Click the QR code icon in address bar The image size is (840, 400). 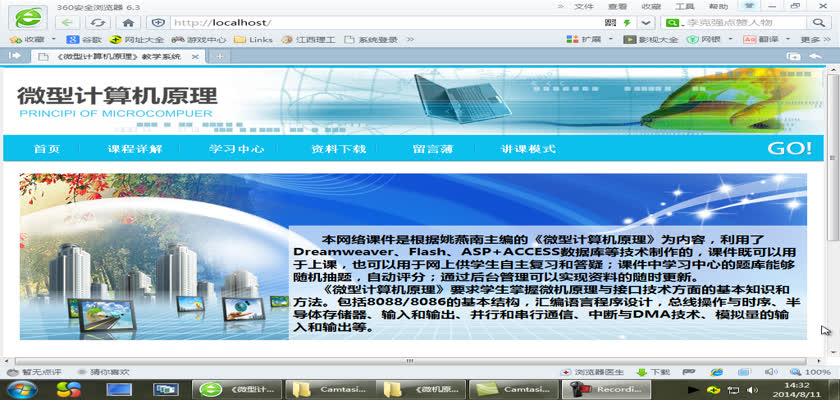tap(610, 22)
